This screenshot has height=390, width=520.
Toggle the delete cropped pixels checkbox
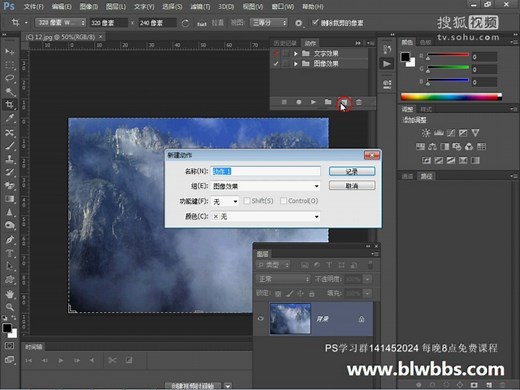tap(315, 22)
